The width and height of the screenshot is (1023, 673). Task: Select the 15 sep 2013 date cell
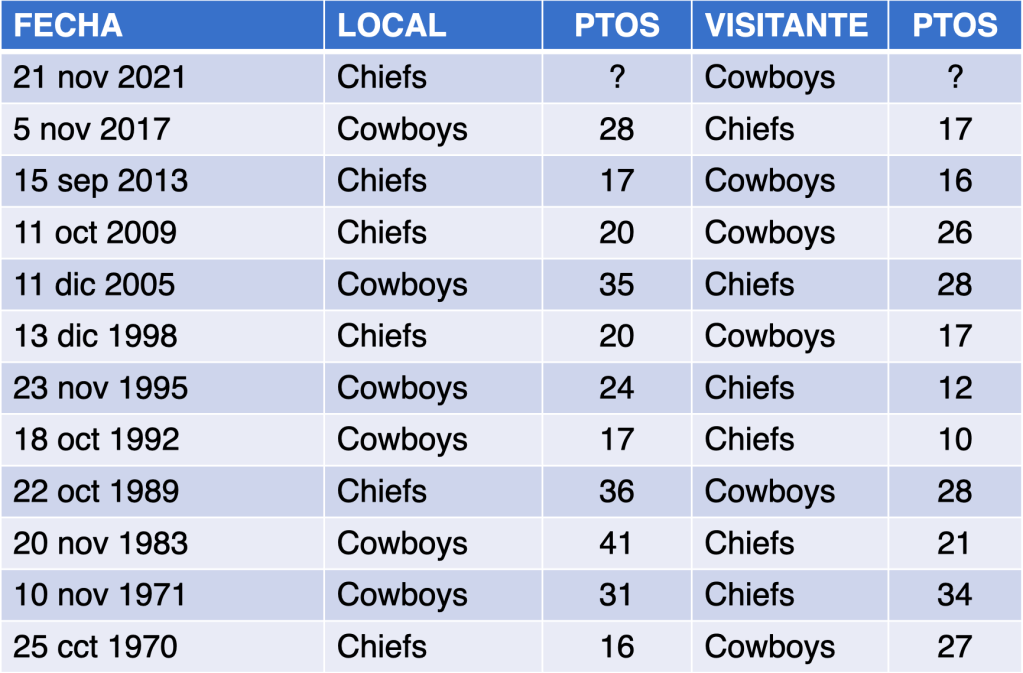tap(100, 181)
